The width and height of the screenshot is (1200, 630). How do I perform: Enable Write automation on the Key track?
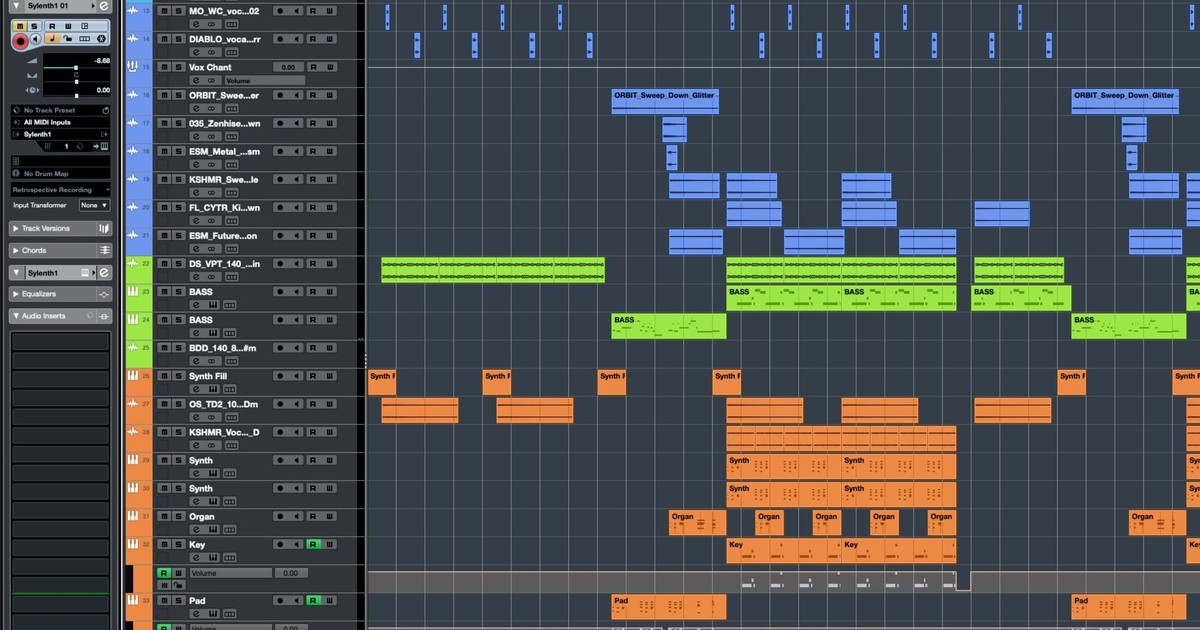click(x=328, y=544)
